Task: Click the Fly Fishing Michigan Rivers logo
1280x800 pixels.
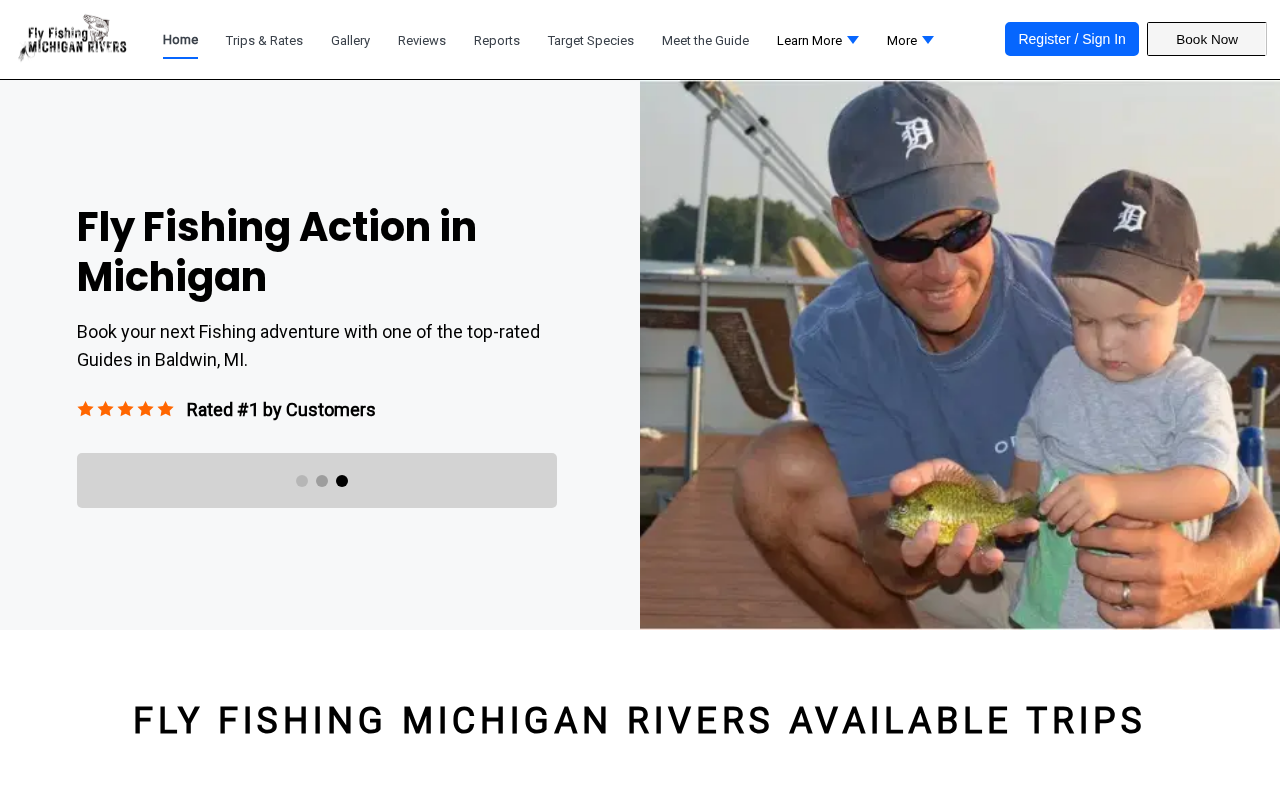Action: tap(72, 38)
